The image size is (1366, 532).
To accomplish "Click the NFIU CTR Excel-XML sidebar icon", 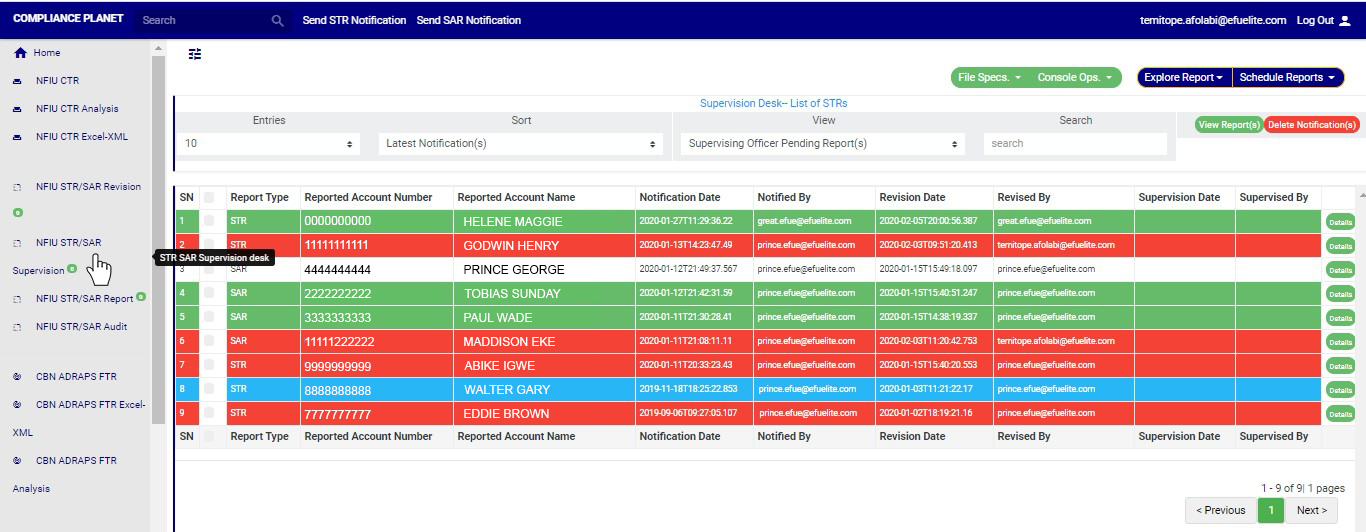I will click(x=17, y=137).
